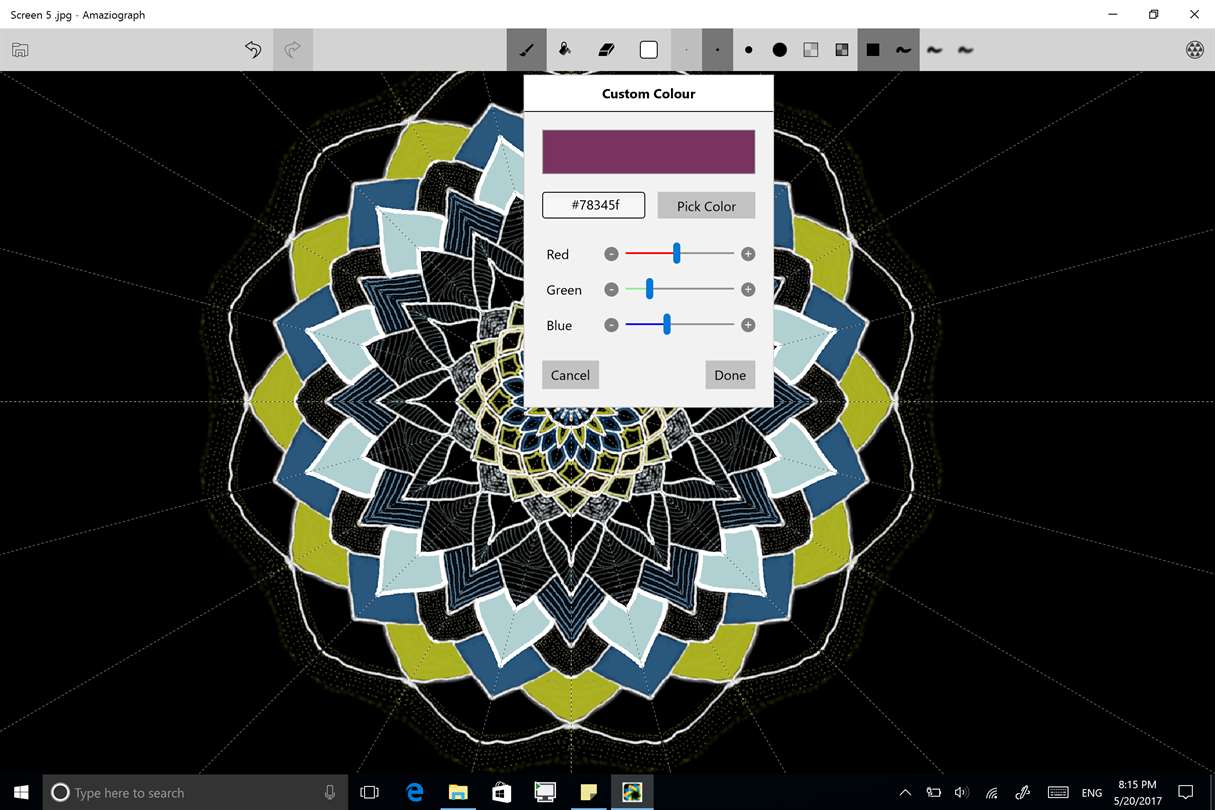1215x810 pixels.
Task: Open the clock showing 8:15 PM
Action: coord(1135,792)
